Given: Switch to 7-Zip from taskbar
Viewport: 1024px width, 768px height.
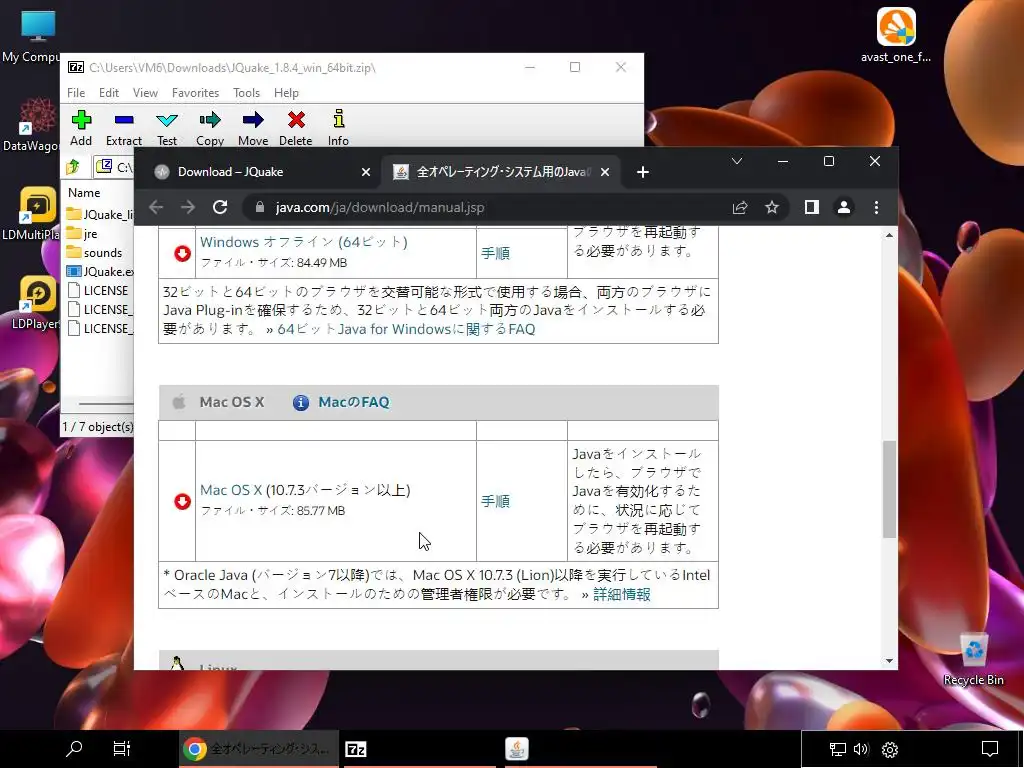Looking at the screenshot, I should tap(355, 749).
